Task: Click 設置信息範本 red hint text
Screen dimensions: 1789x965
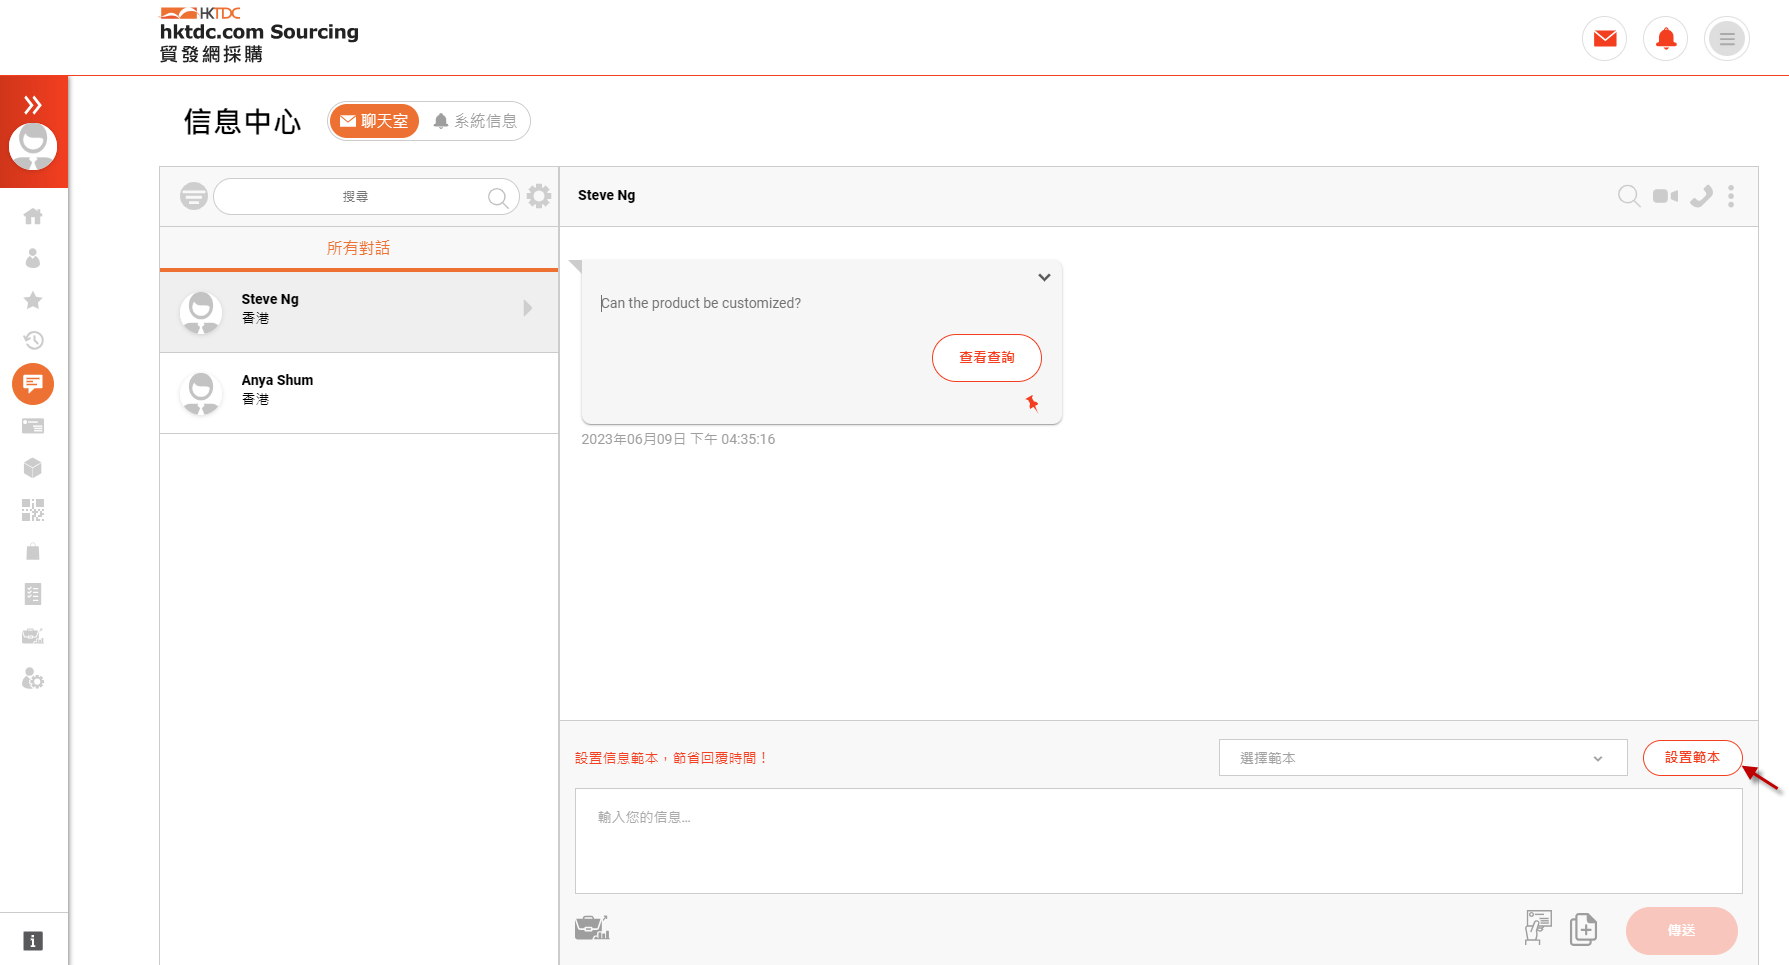Action: (671, 759)
